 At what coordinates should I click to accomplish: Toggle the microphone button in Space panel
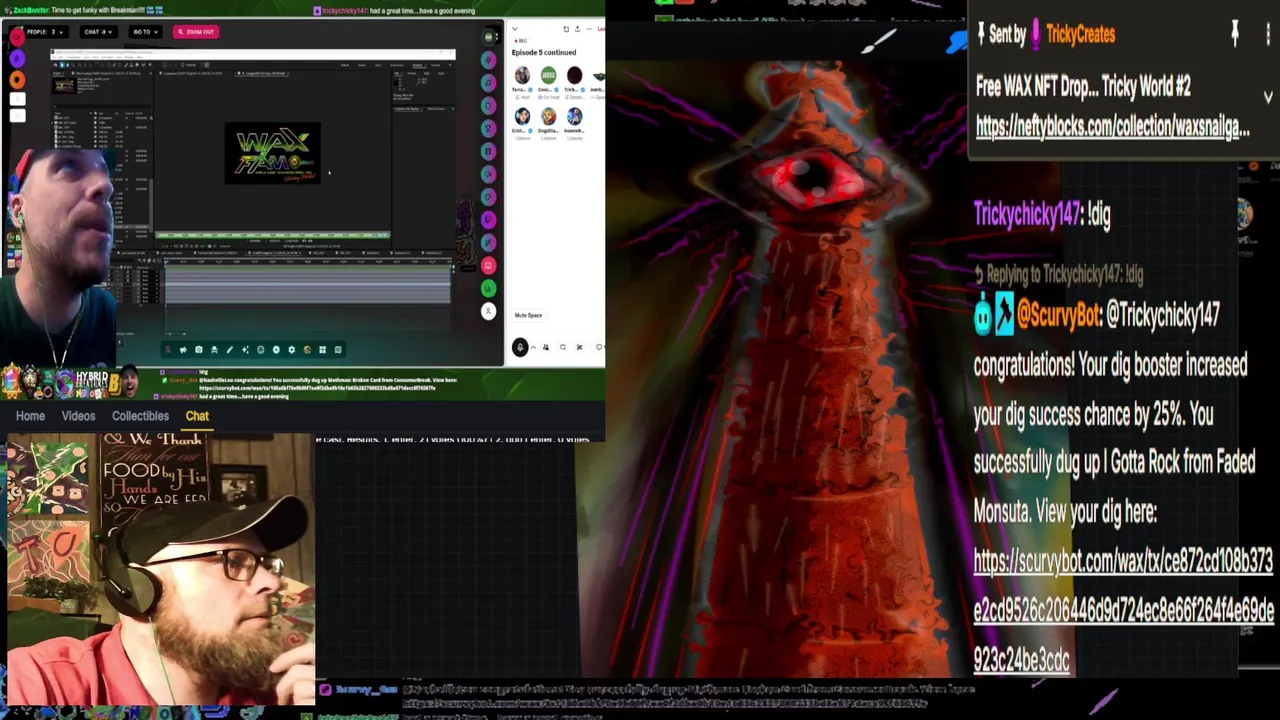click(x=520, y=347)
